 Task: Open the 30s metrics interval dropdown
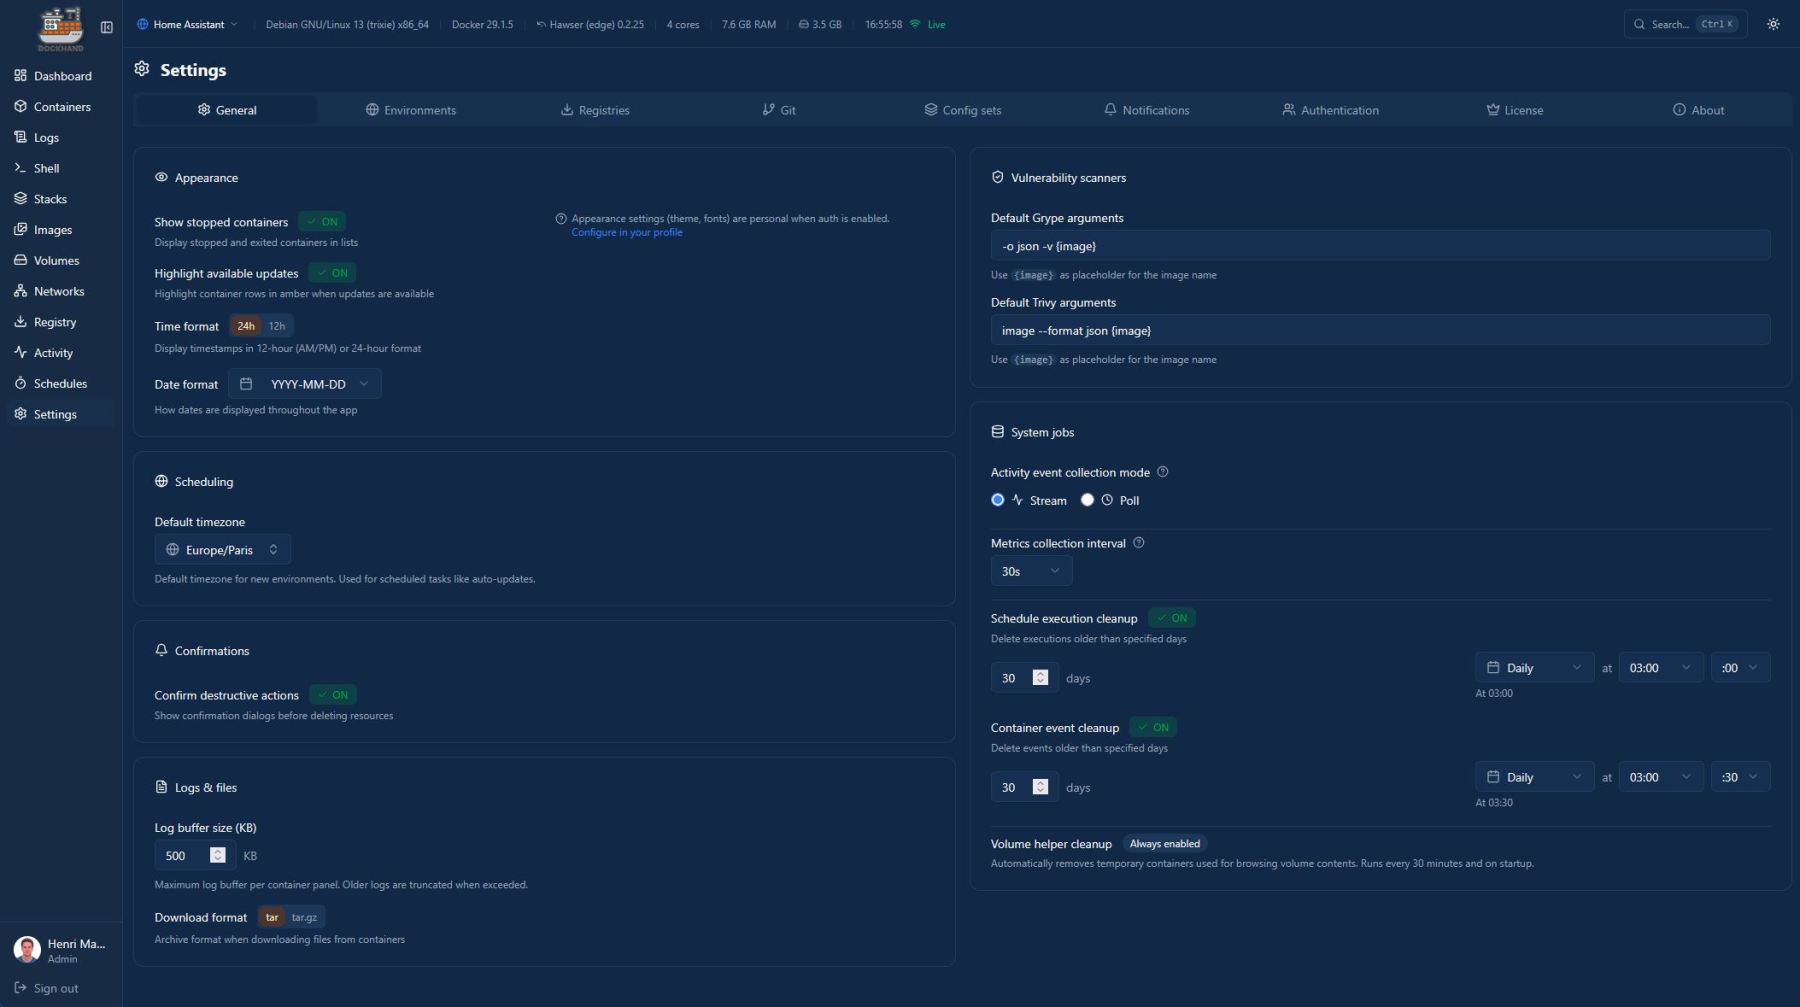[x=1030, y=571]
